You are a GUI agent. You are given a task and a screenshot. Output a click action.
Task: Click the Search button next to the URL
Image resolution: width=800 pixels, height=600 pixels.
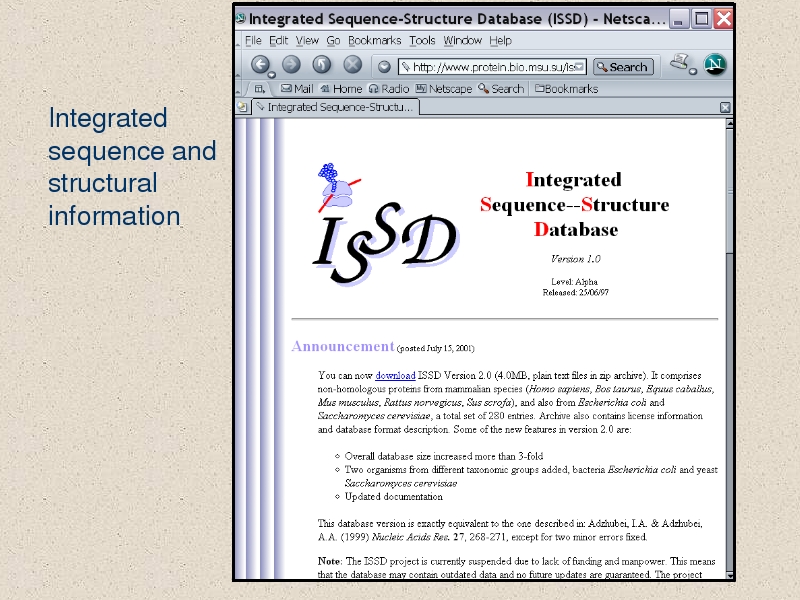[x=623, y=67]
